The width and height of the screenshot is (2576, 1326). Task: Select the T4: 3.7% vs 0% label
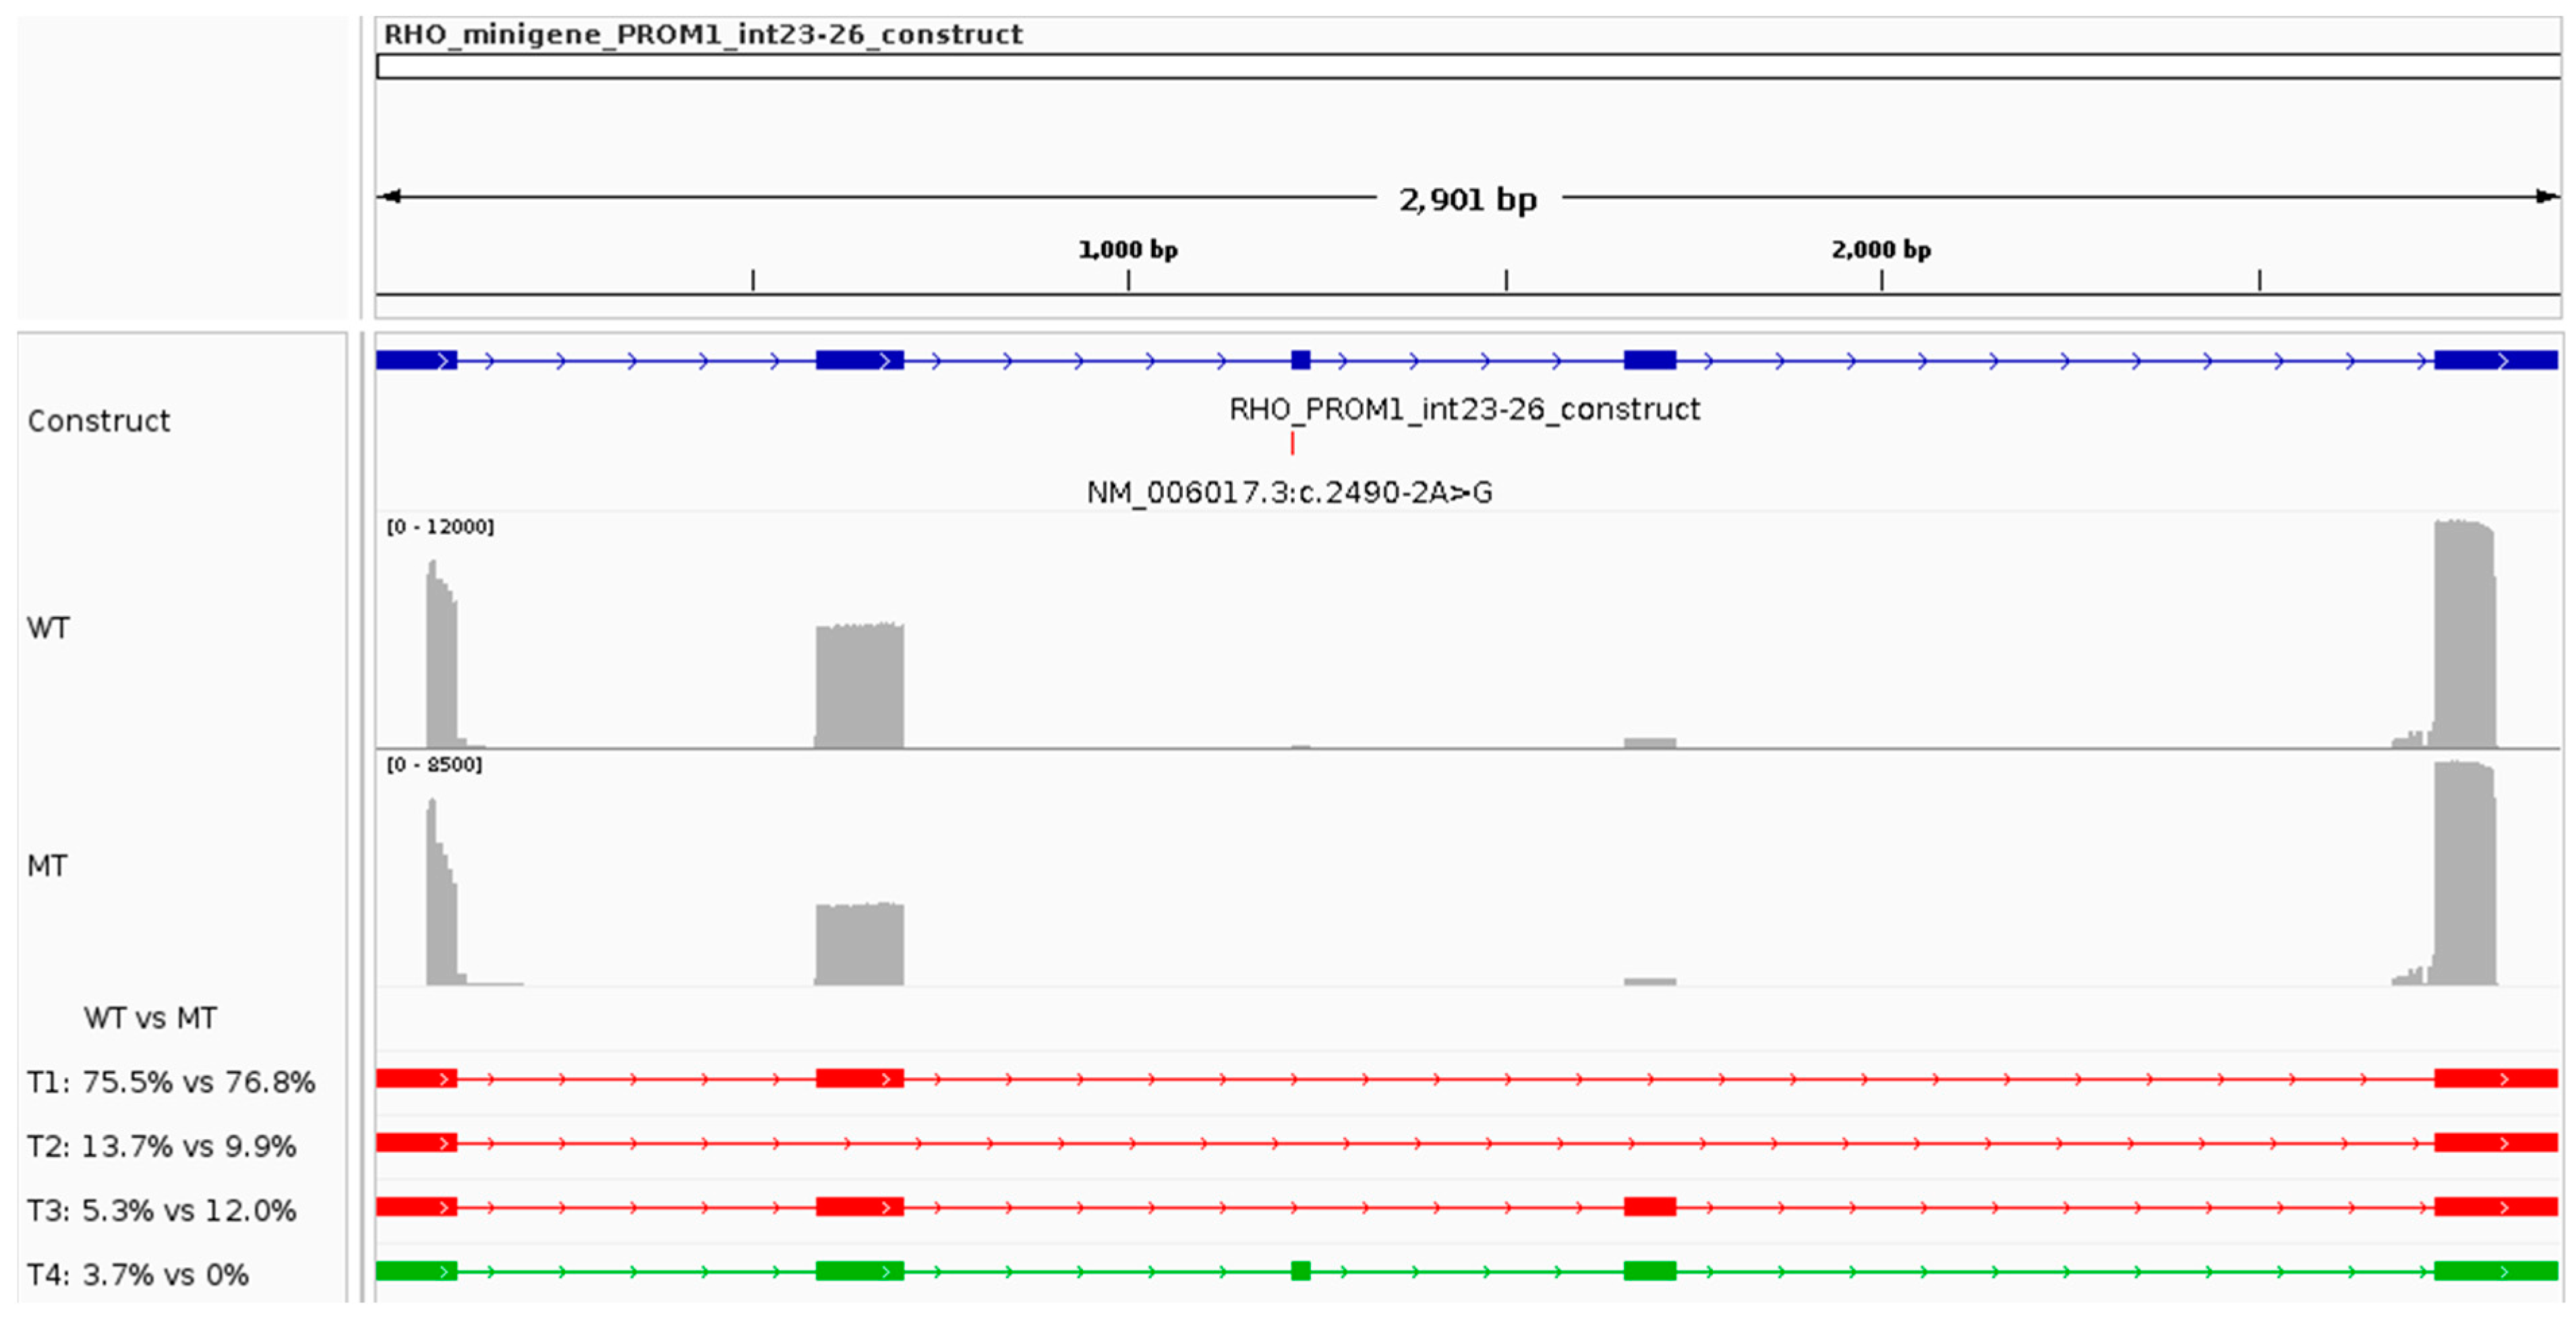coord(137,1275)
